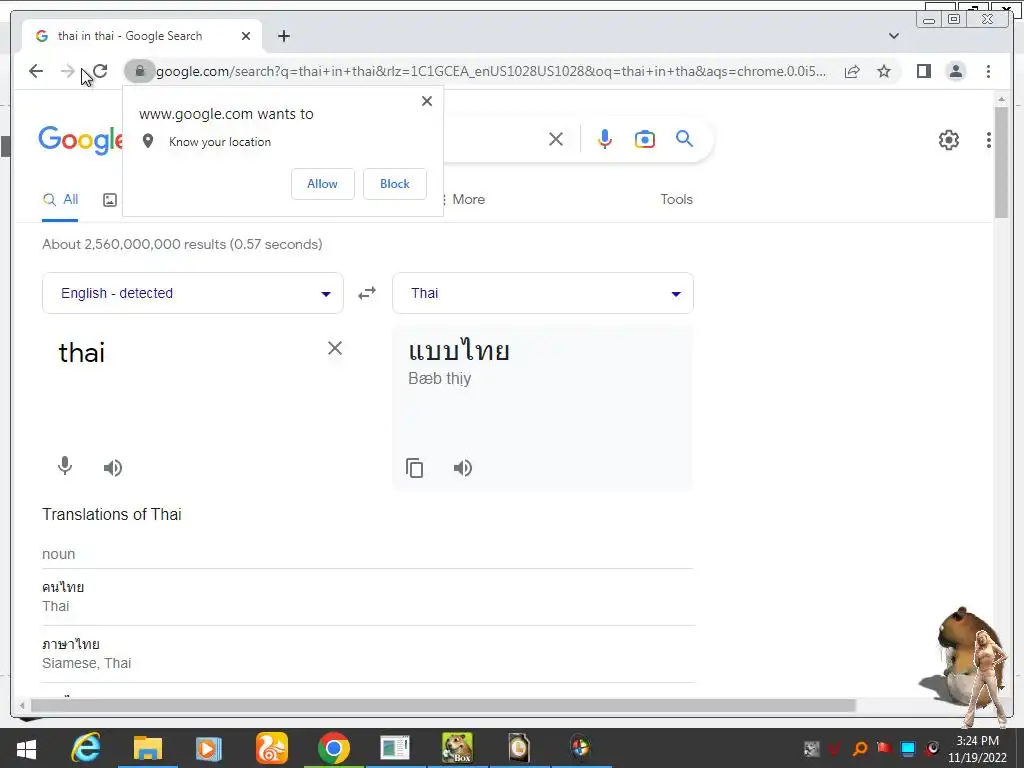Swap source and target languages

[x=367, y=293]
